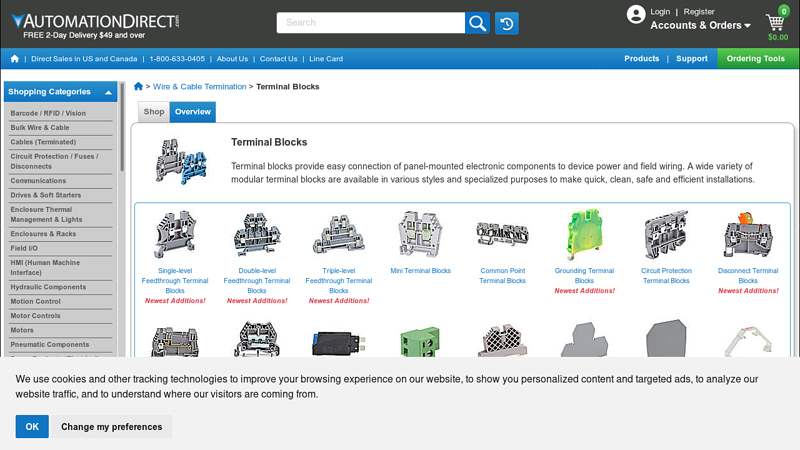800x450 pixels.
Task: Click the breadcrumb home icon
Action: [x=138, y=87]
